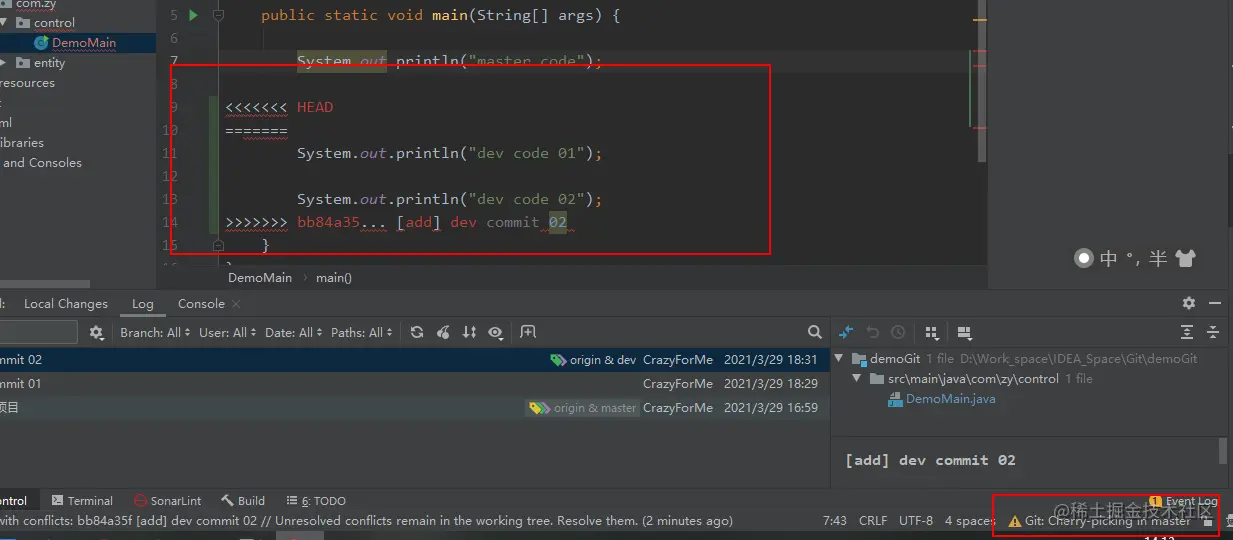1233x540 pixels.
Task: Click the history clock icon in details pane
Action: (898, 332)
